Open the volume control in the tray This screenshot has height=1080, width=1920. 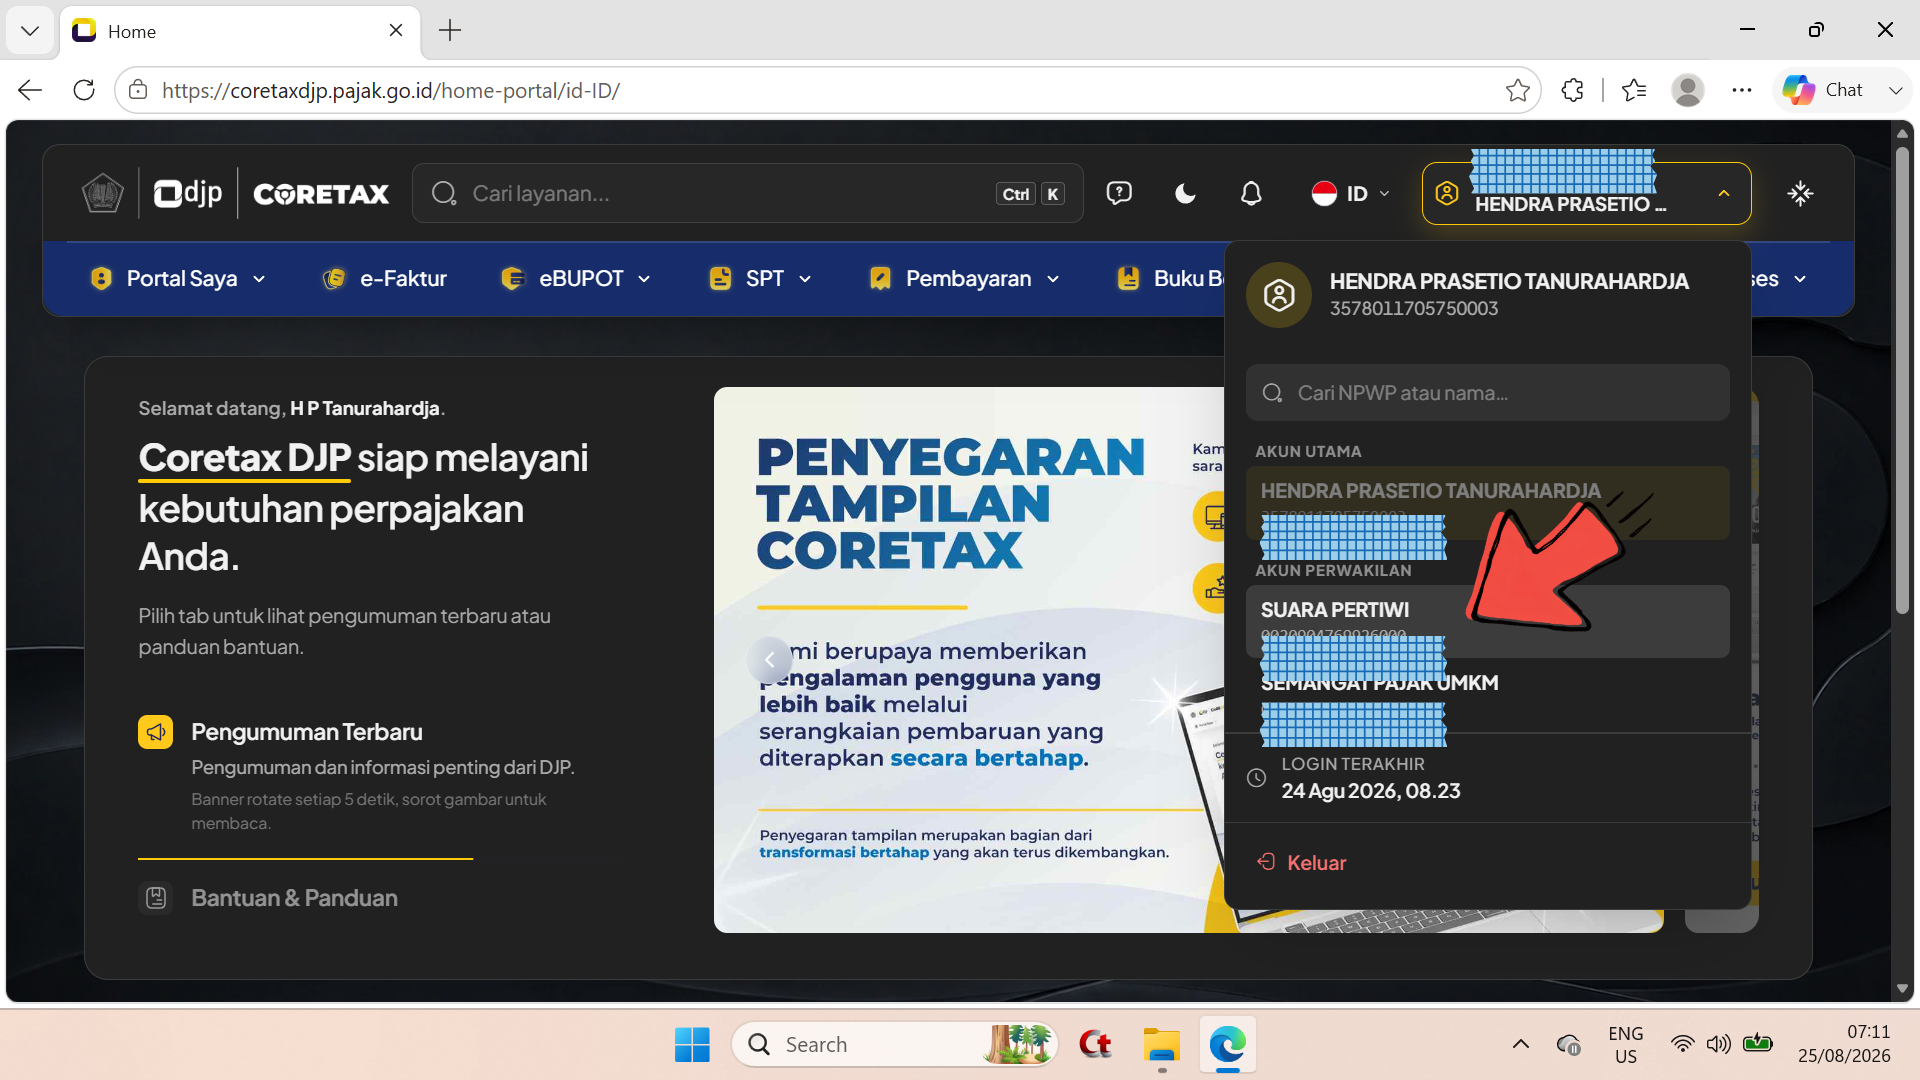[x=1718, y=1045]
